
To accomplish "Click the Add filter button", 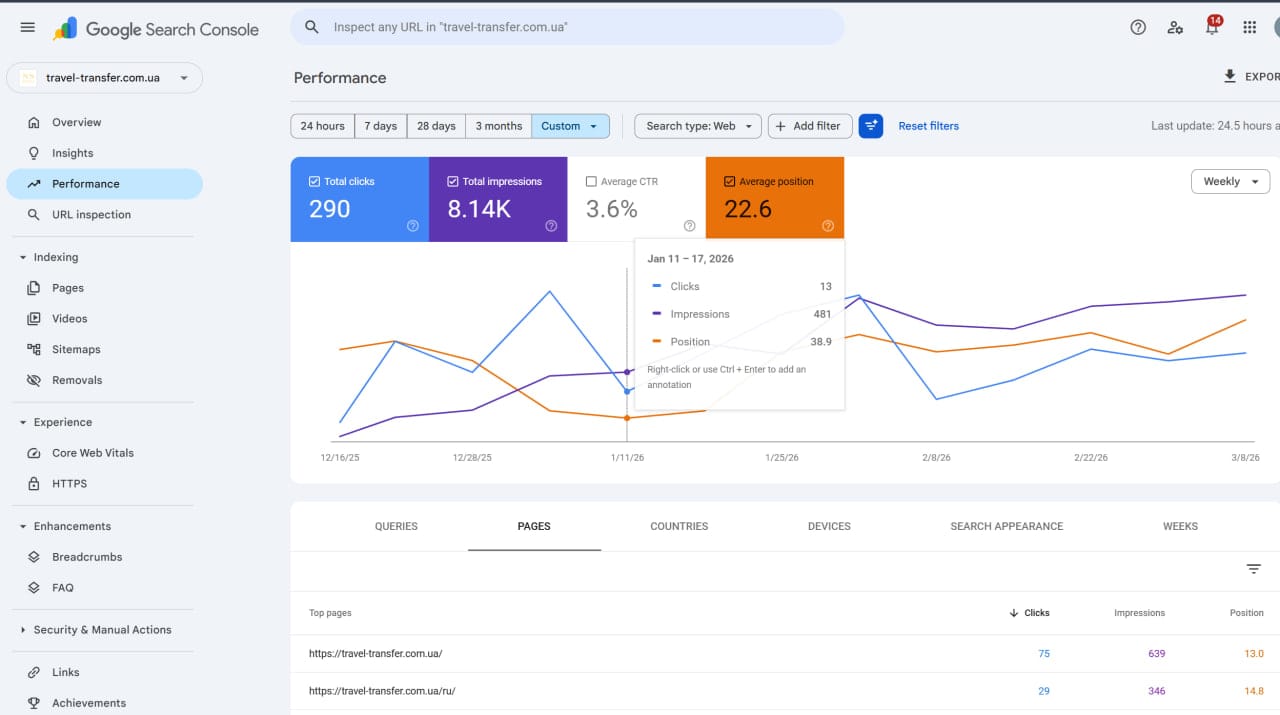I will [810, 126].
